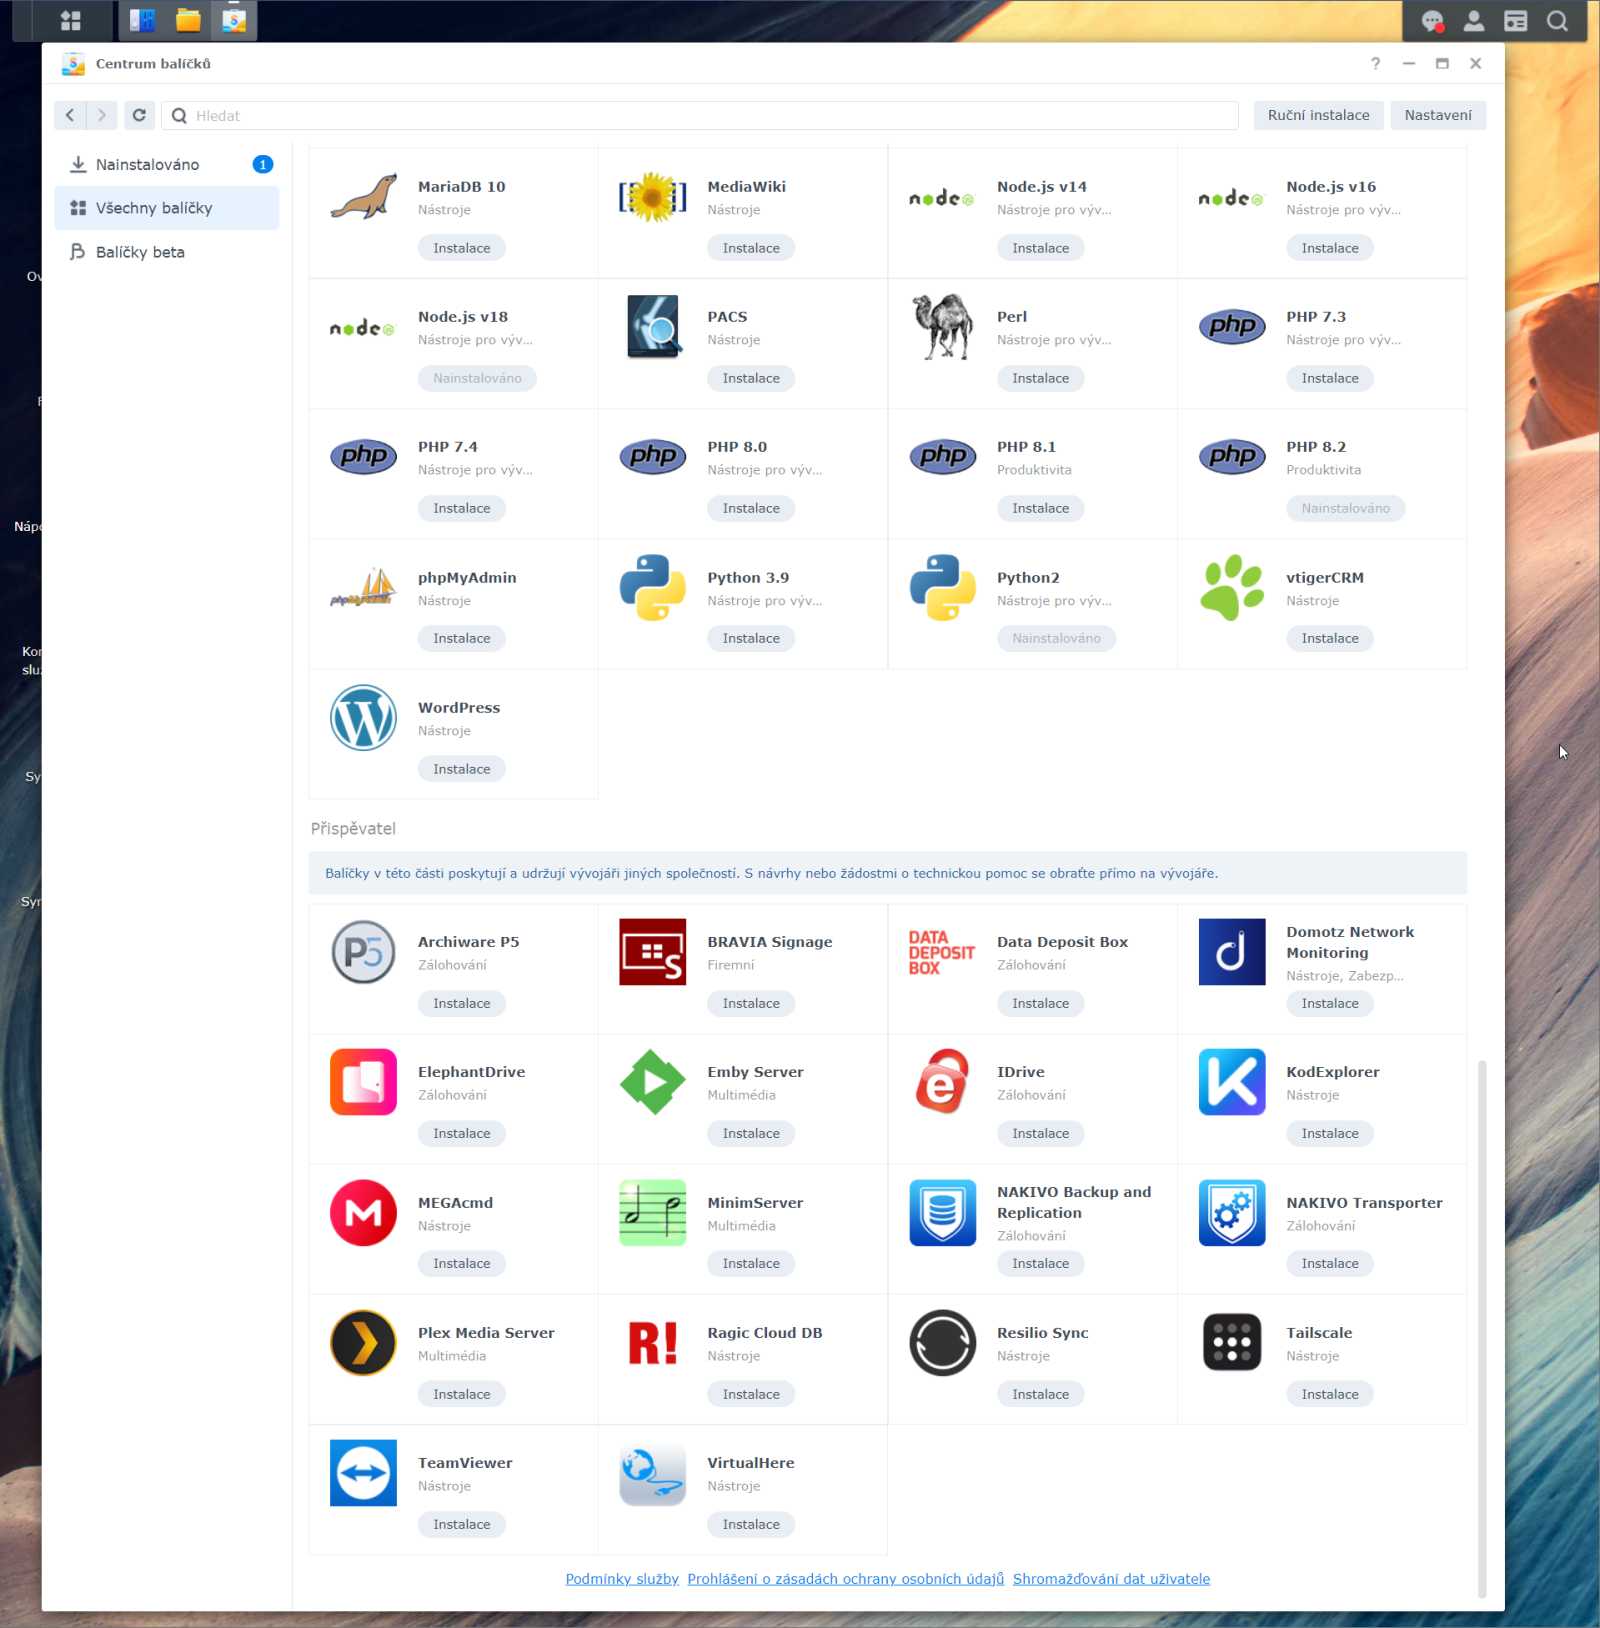The width and height of the screenshot is (1600, 1628).
Task: Click the TeamViewer icon
Action: 363,1473
